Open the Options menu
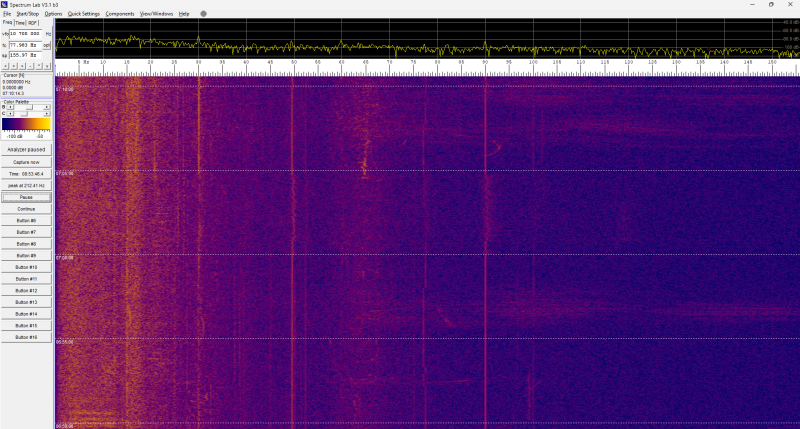Viewport: 800px width, 429px height. (x=53, y=14)
